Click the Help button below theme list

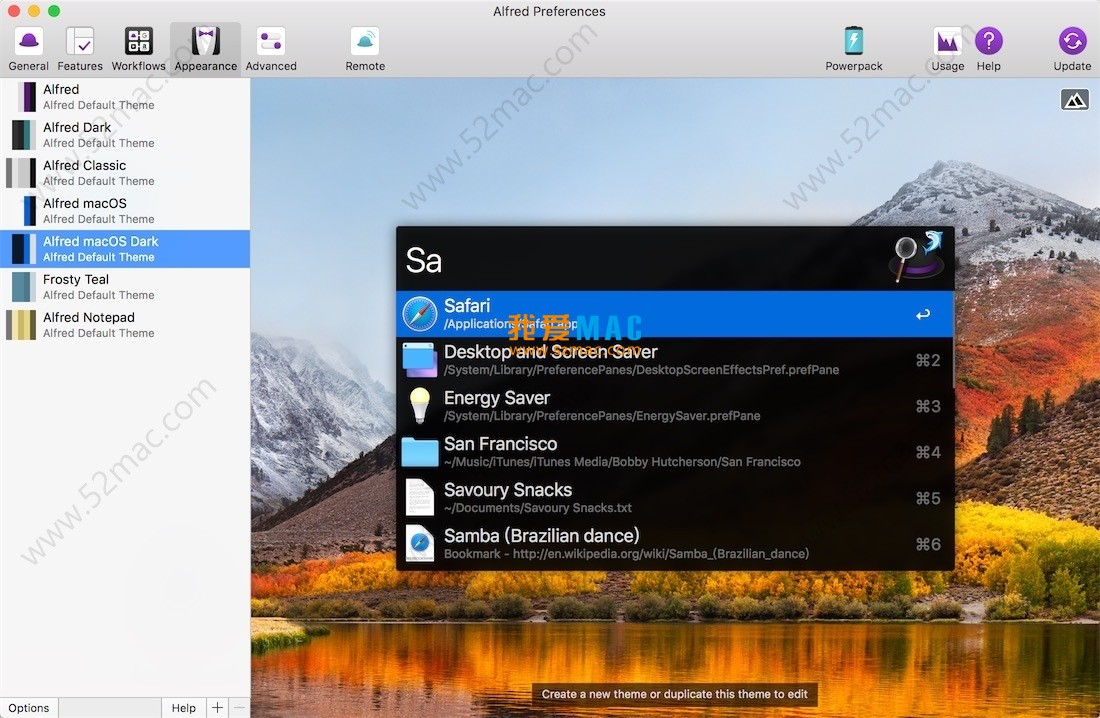(x=184, y=707)
